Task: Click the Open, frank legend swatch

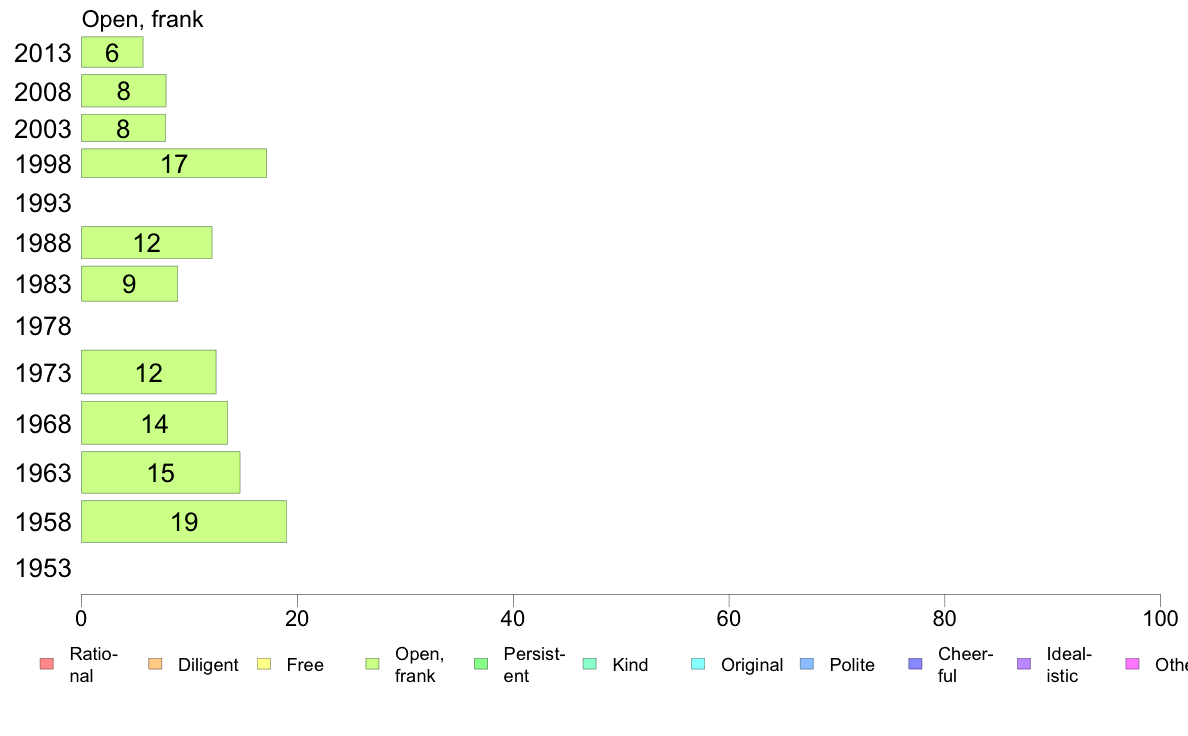Action: click(x=372, y=664)
